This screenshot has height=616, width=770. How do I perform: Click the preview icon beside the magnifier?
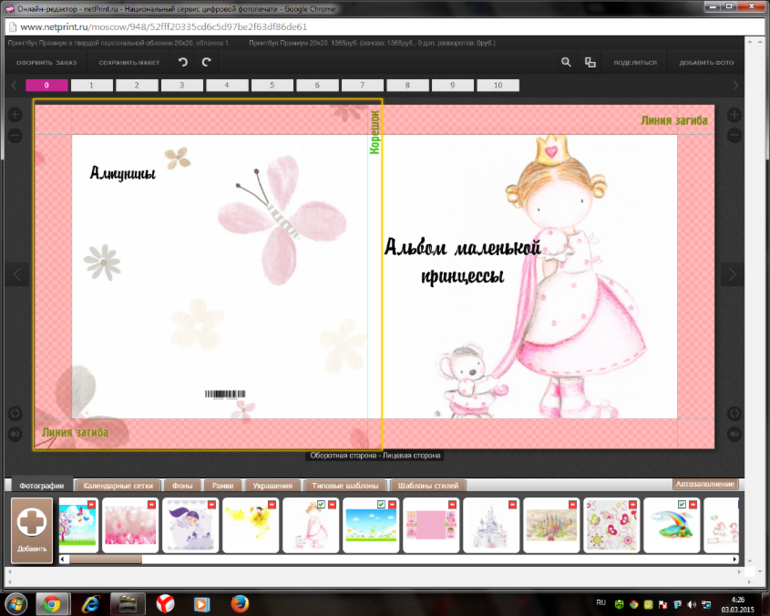pyautogui.click(x=590, y=62)
